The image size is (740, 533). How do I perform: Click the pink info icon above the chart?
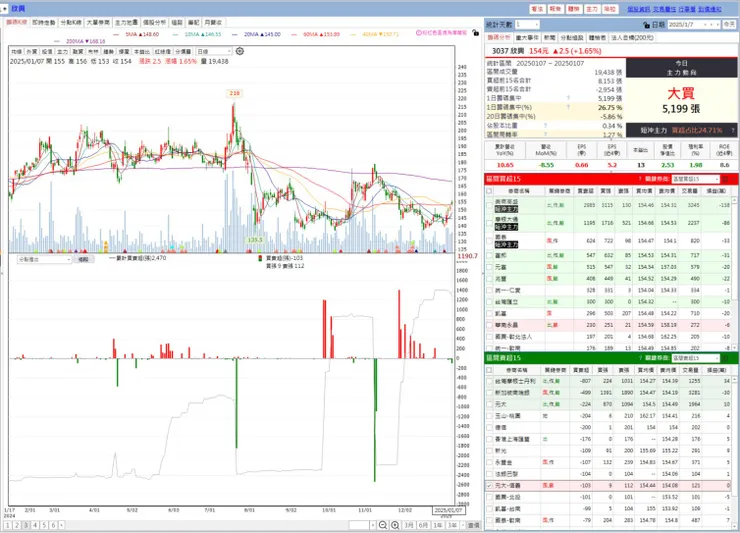tap(418, 33)
